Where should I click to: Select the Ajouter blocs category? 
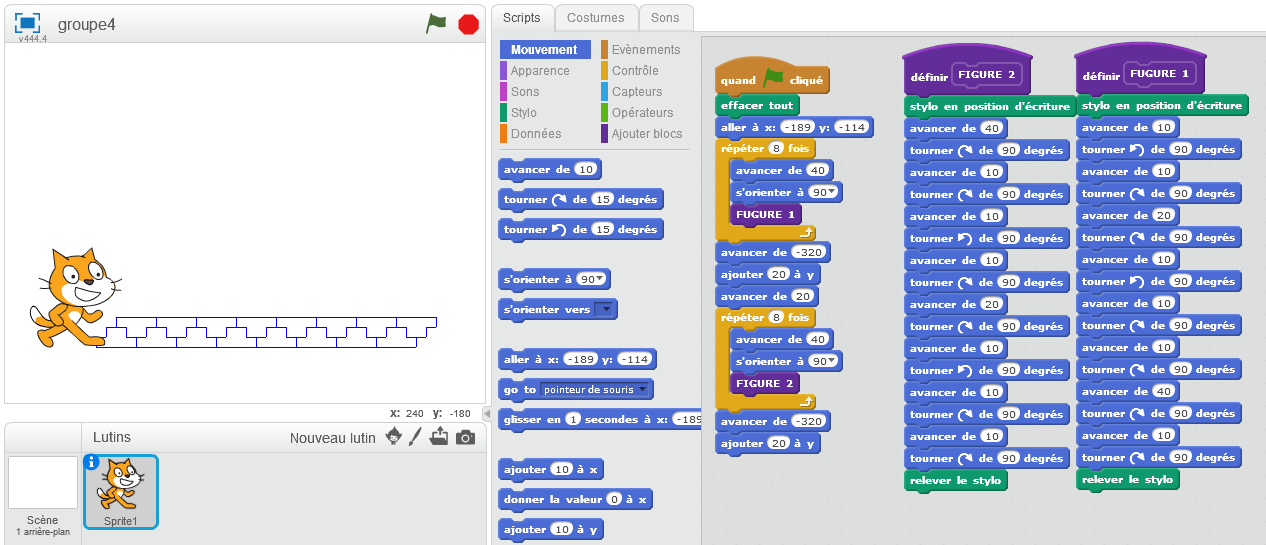tap(646, 134)
